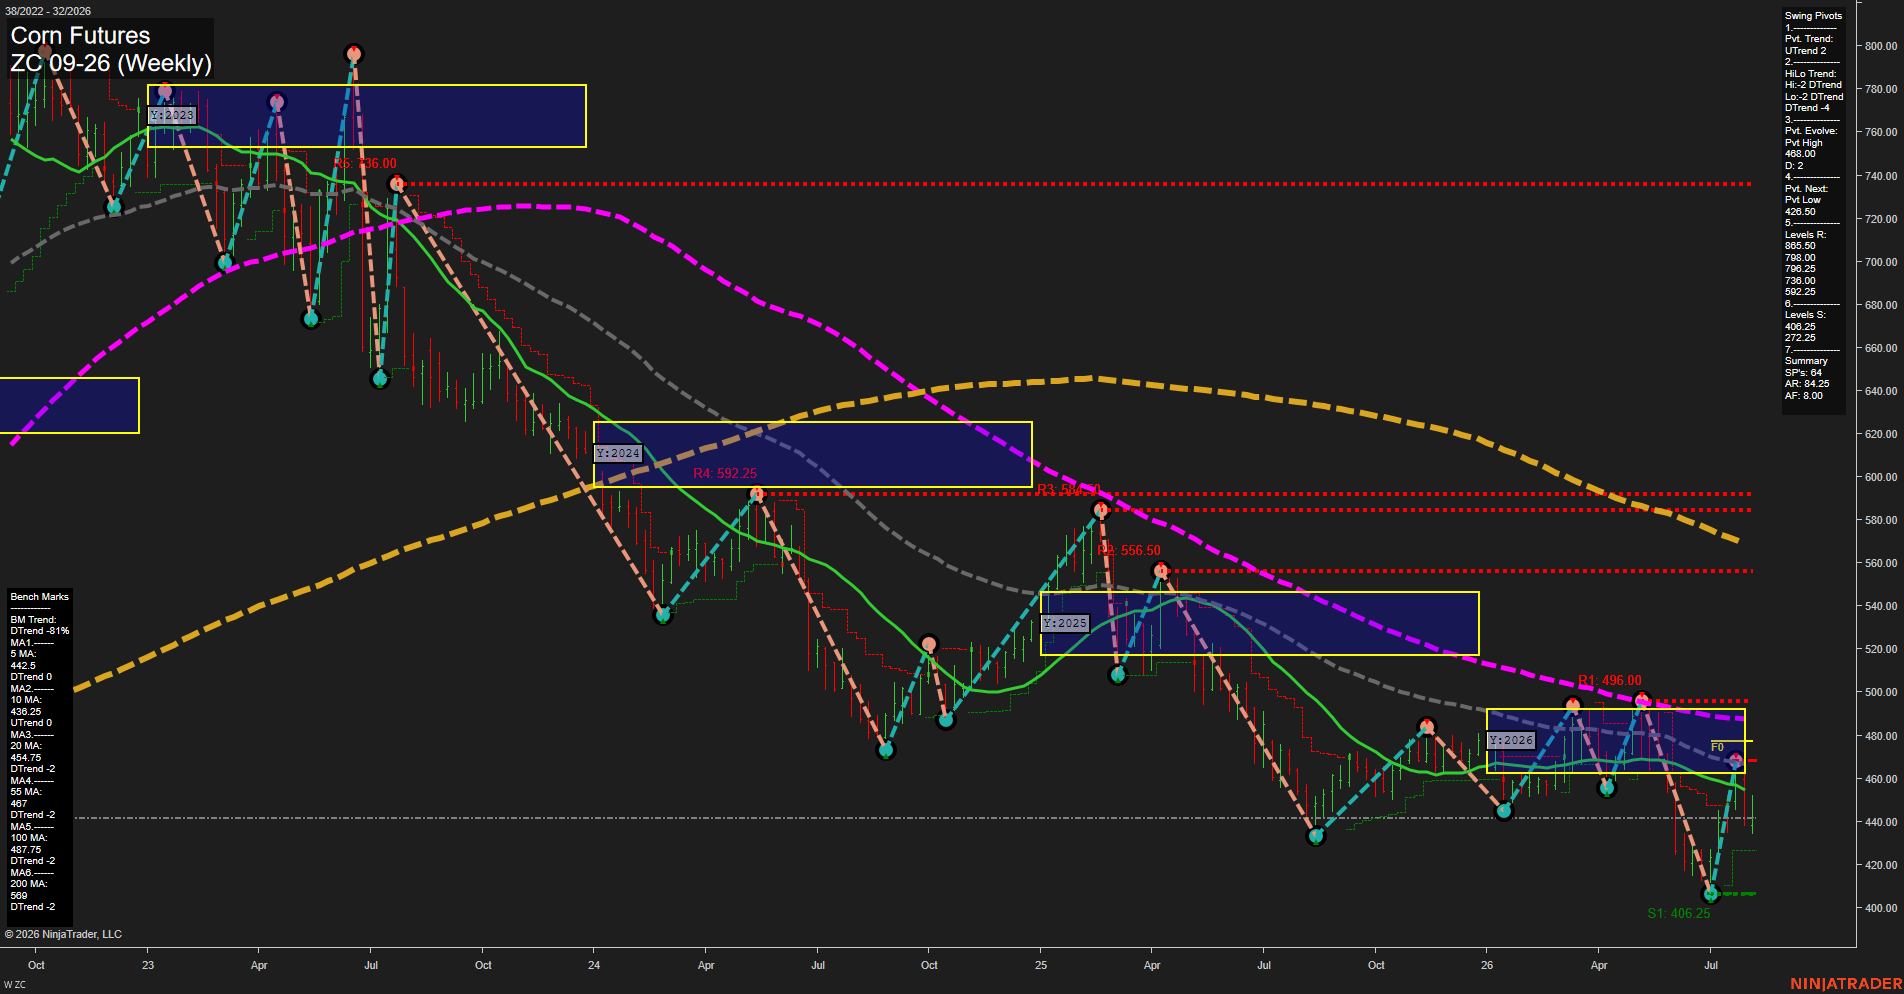Click the Levels S: heading
This screenshot has height=994, width=1904.
point(1805,315)
